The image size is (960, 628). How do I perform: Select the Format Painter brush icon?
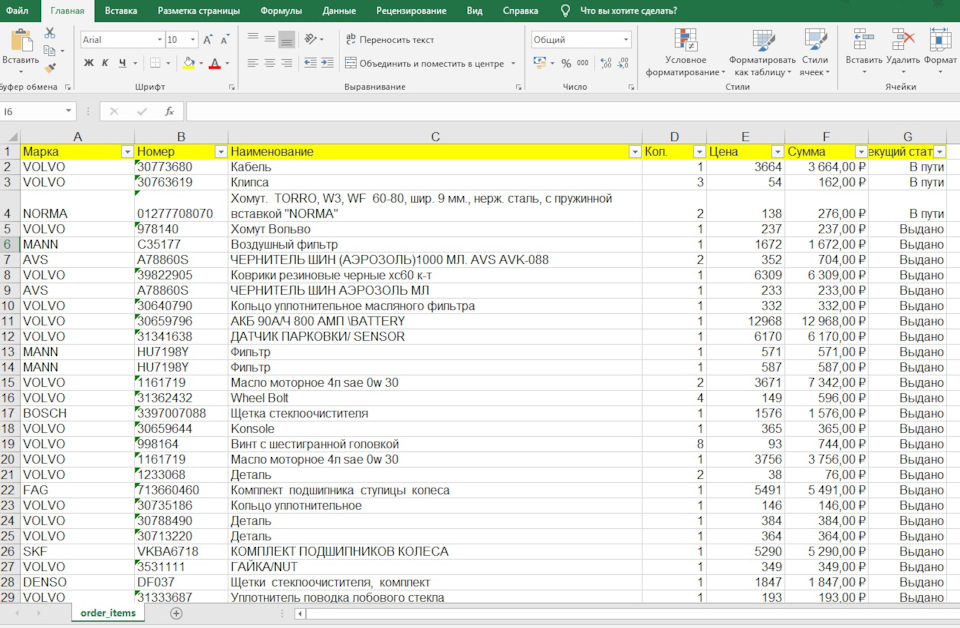50,69
